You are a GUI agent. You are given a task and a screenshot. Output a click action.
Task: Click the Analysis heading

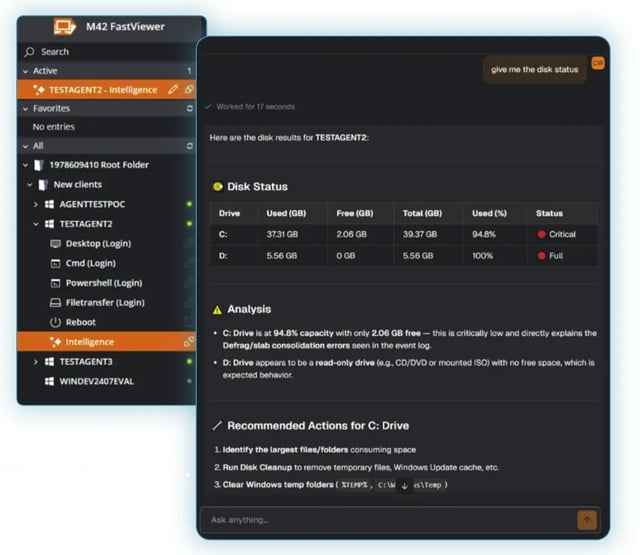click(x=249, y=309)
